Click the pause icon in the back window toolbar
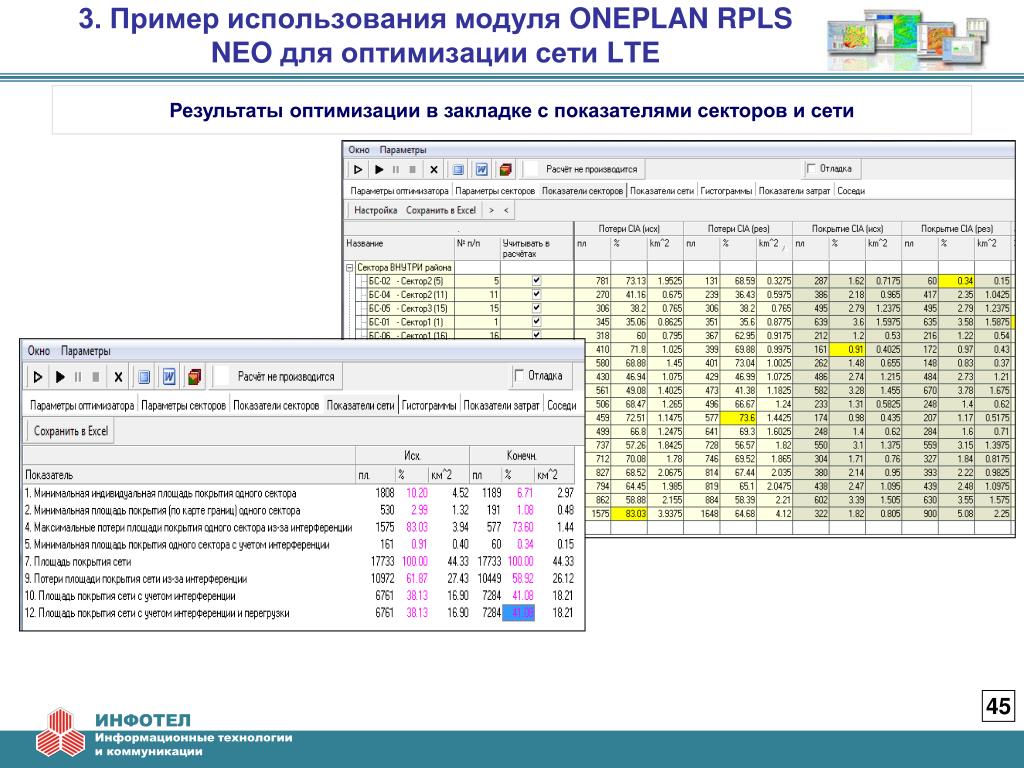This screenshot has width=1024, height=768. coord(395,170)
